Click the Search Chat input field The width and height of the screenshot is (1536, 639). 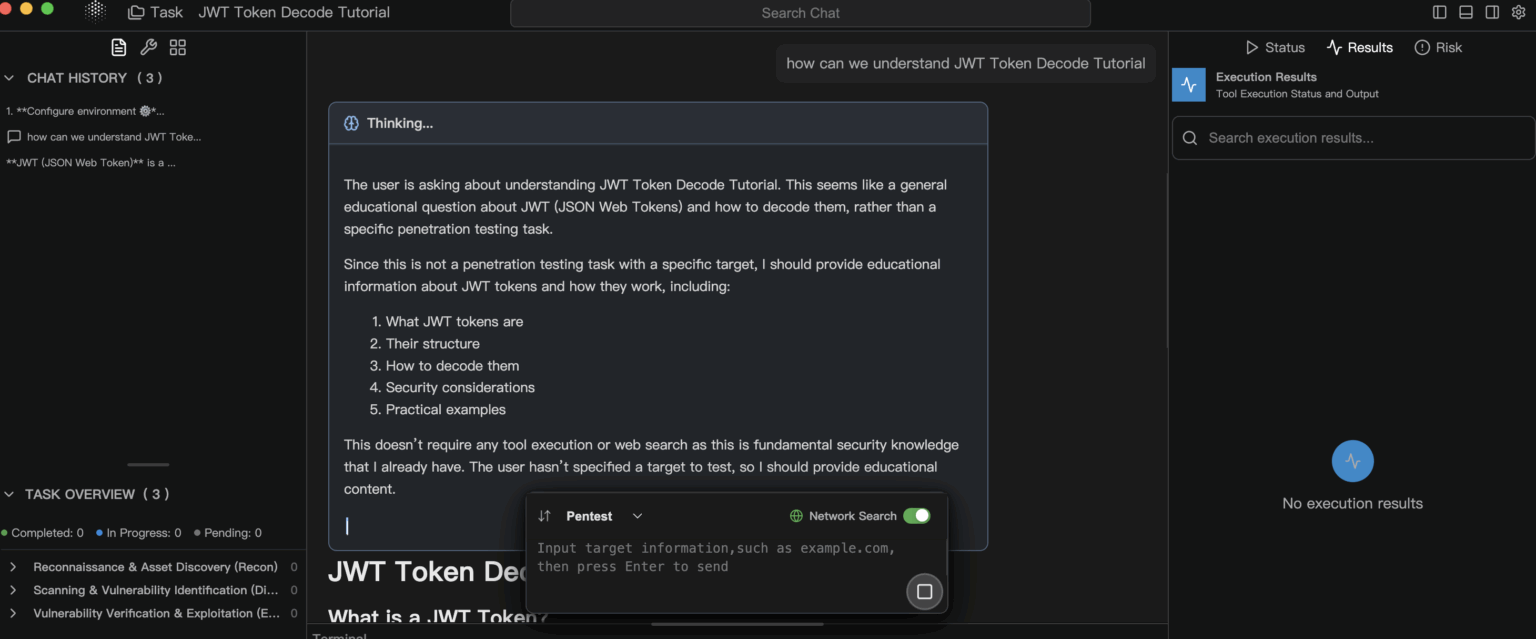(x=800, y=13)
